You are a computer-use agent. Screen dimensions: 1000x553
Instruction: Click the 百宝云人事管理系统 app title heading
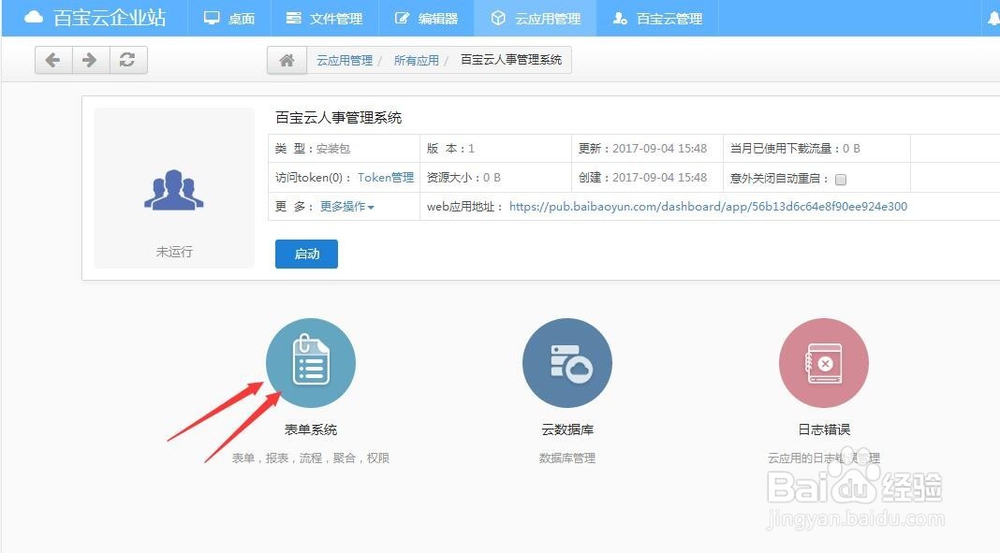338,118
